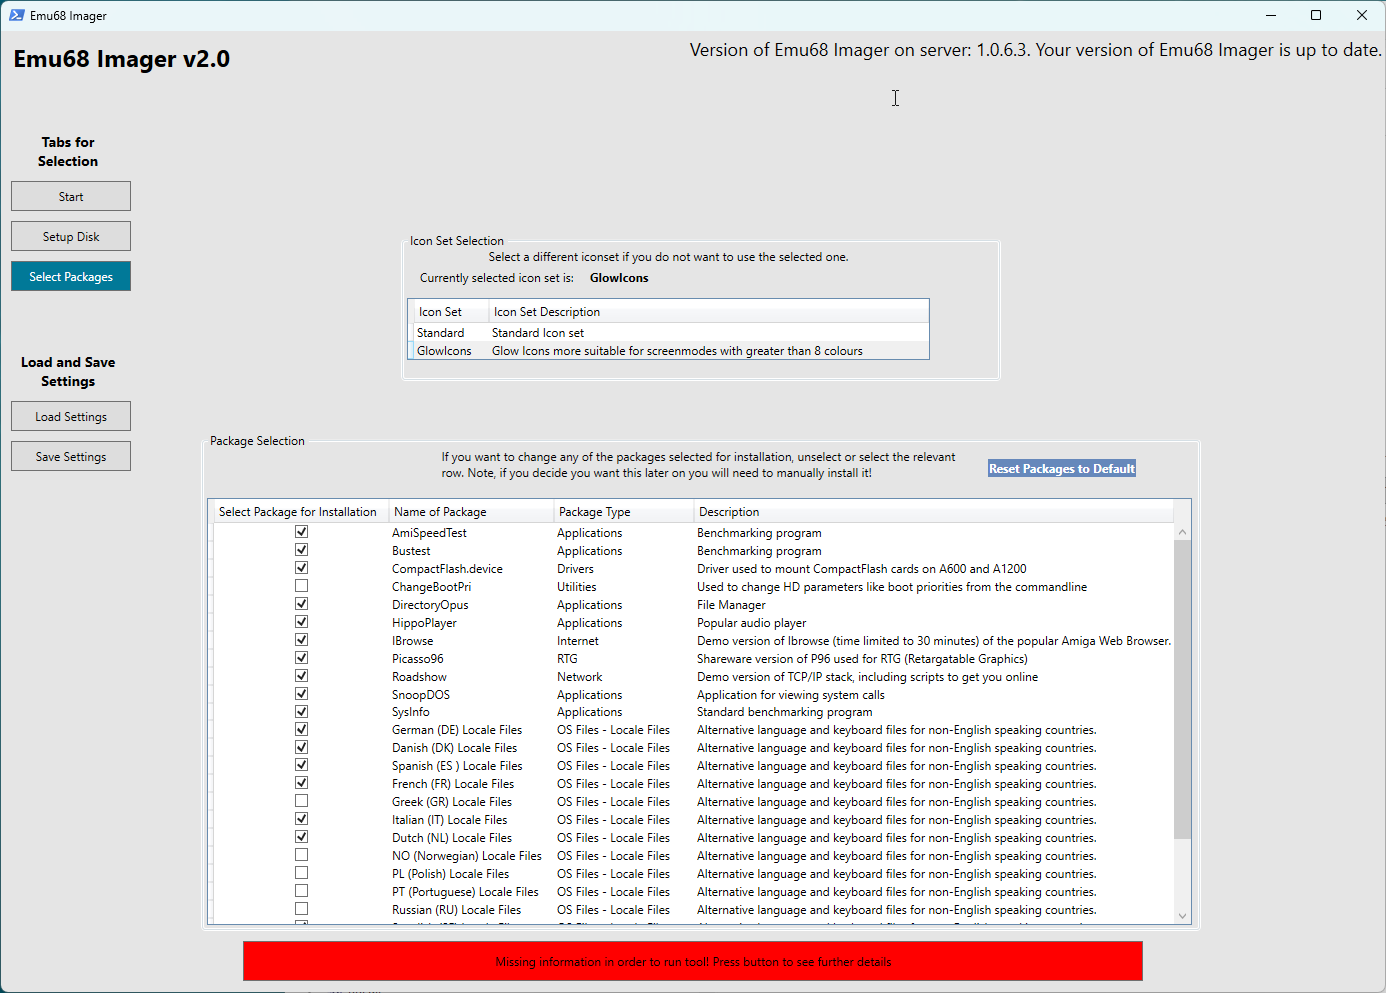Click the package list scrollbar down arrow
Viewport: 1386px width, 993px height.
[1182, 915]
